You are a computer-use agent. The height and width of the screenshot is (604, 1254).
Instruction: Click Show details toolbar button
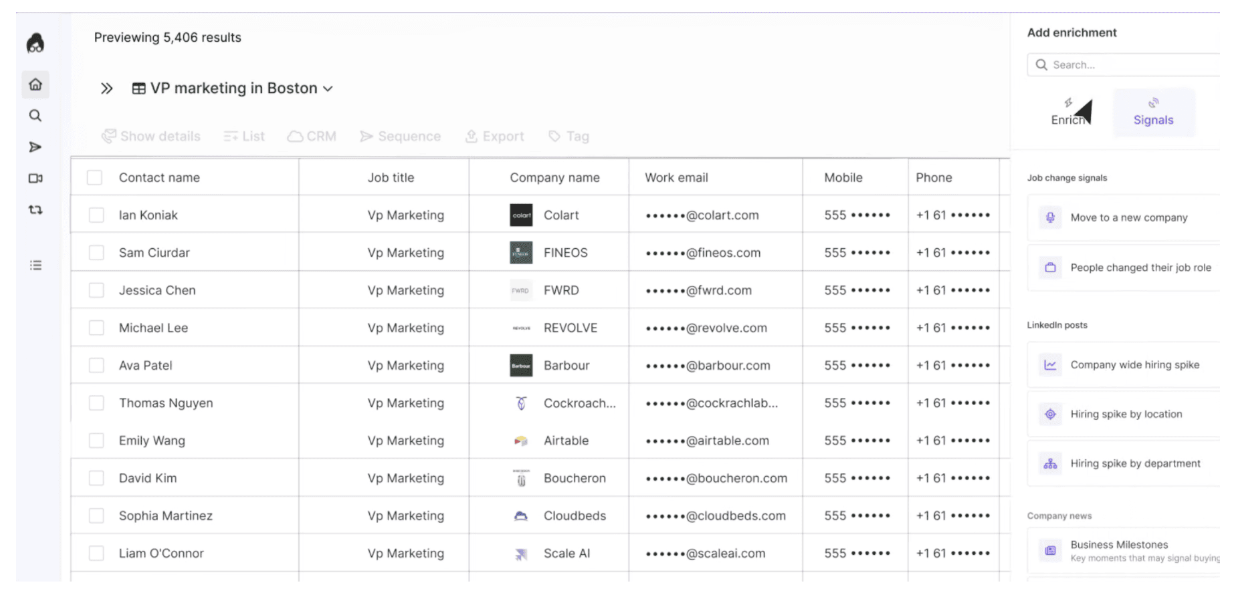coord(151,136)
